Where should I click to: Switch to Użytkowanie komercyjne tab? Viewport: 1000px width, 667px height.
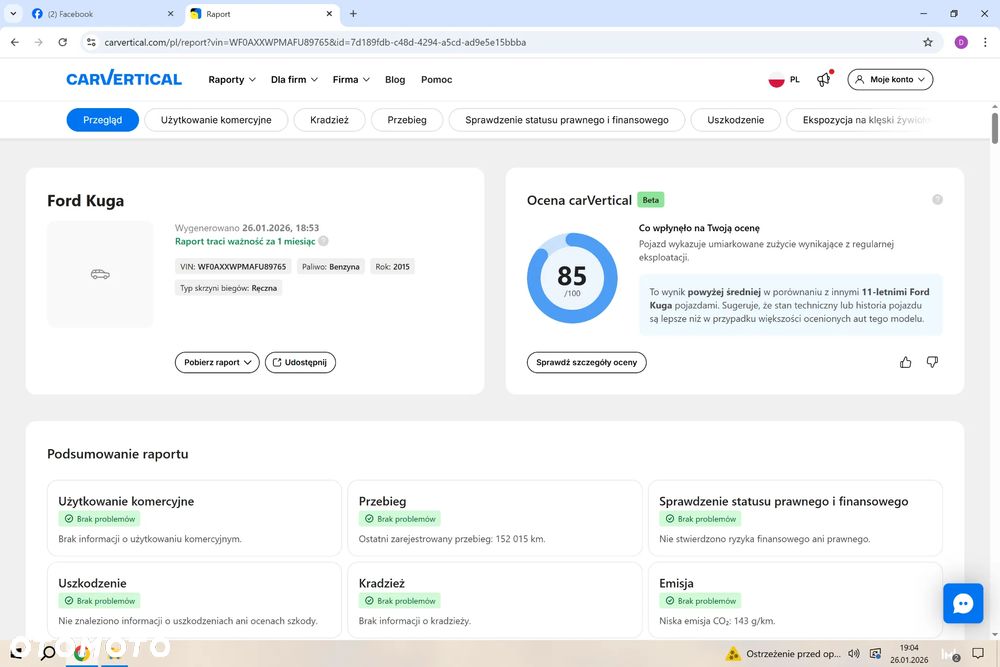pyautogui.click(x=216, y=120)
